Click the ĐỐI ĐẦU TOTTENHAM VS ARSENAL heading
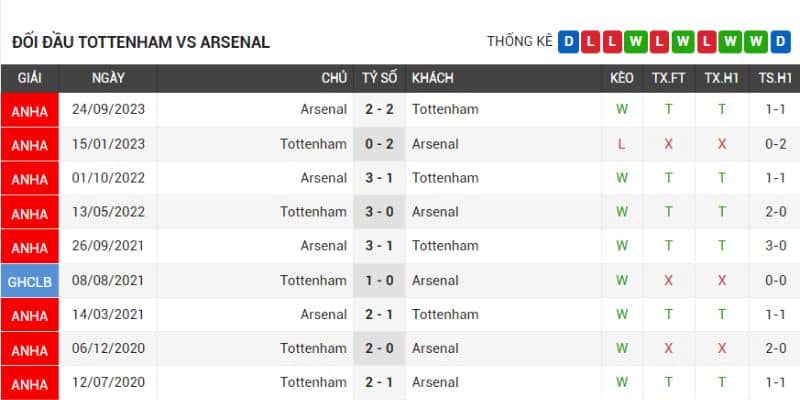The width and height of the screenshot is (800, 400). pyautogui.click(x=141, y=43)
